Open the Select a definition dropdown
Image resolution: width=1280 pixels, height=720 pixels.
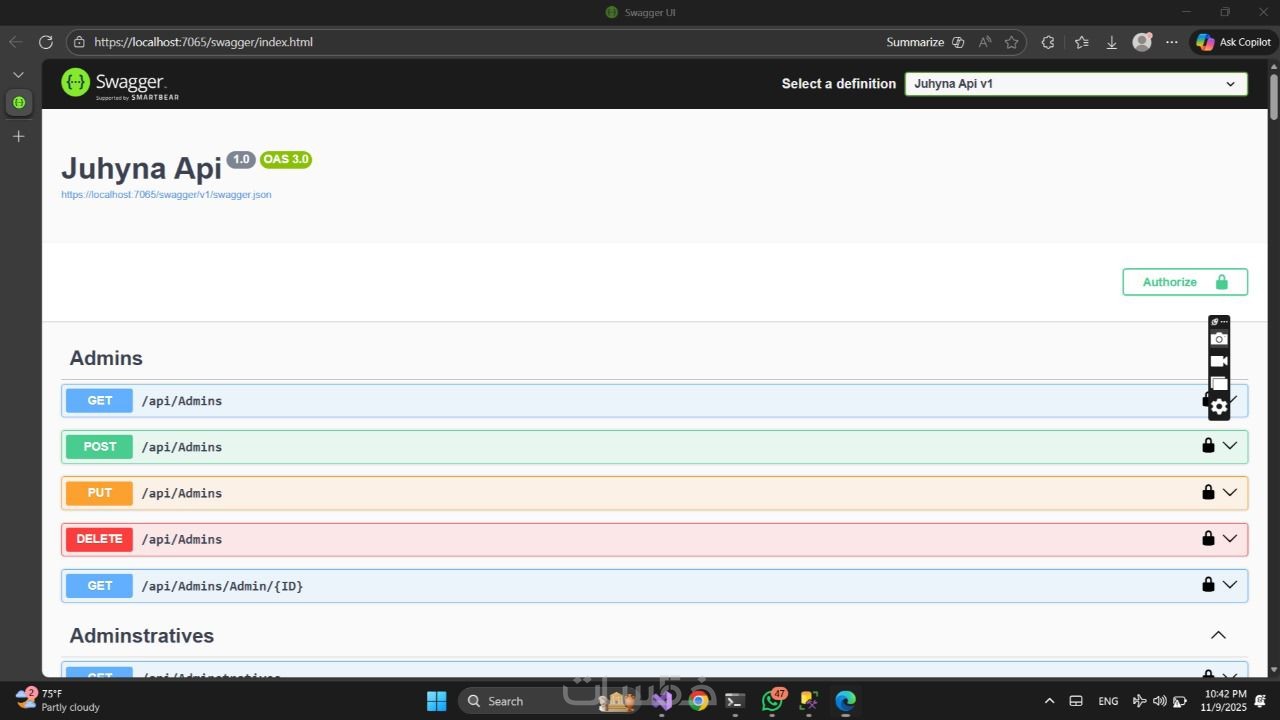(x=1076, y=84)
